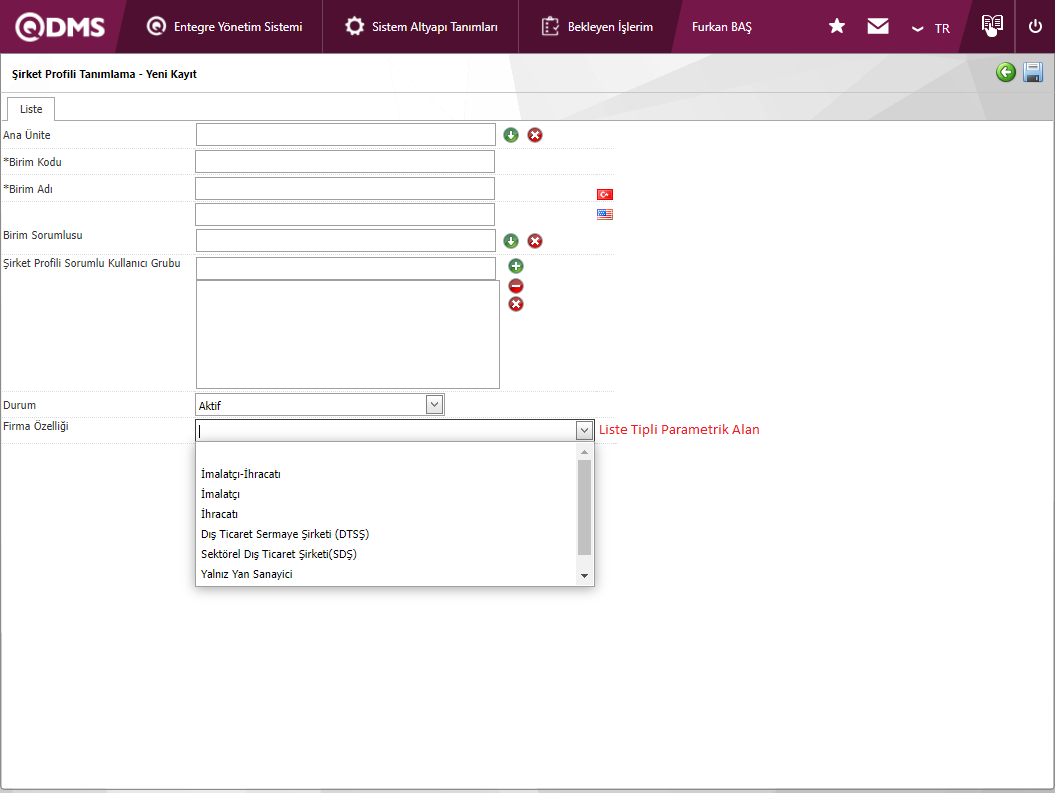Viewport: 1055px width, 793px height.
Task: Click the power logout icon
Action: [x=1035, y=27]
